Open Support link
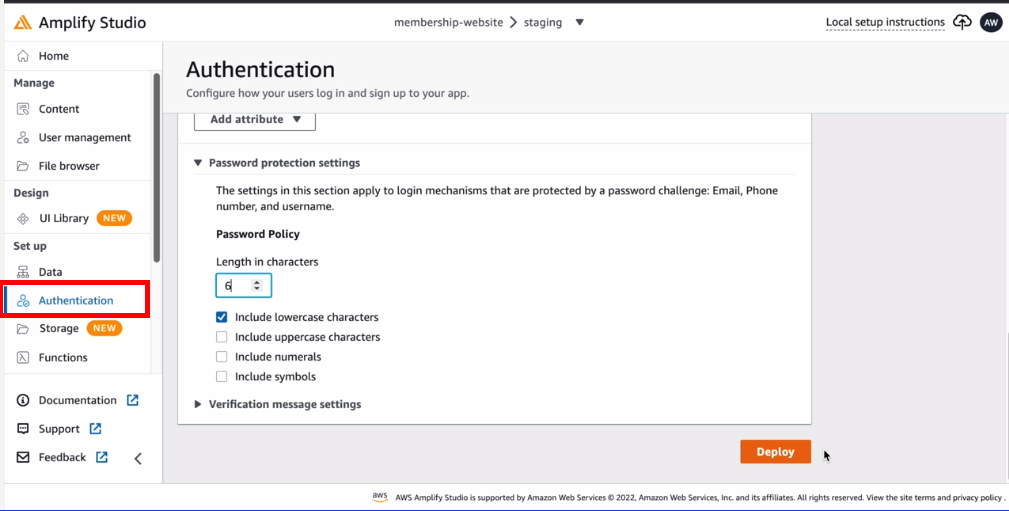The width and height of the screenshot is (1009, 511). coord(59,429)
